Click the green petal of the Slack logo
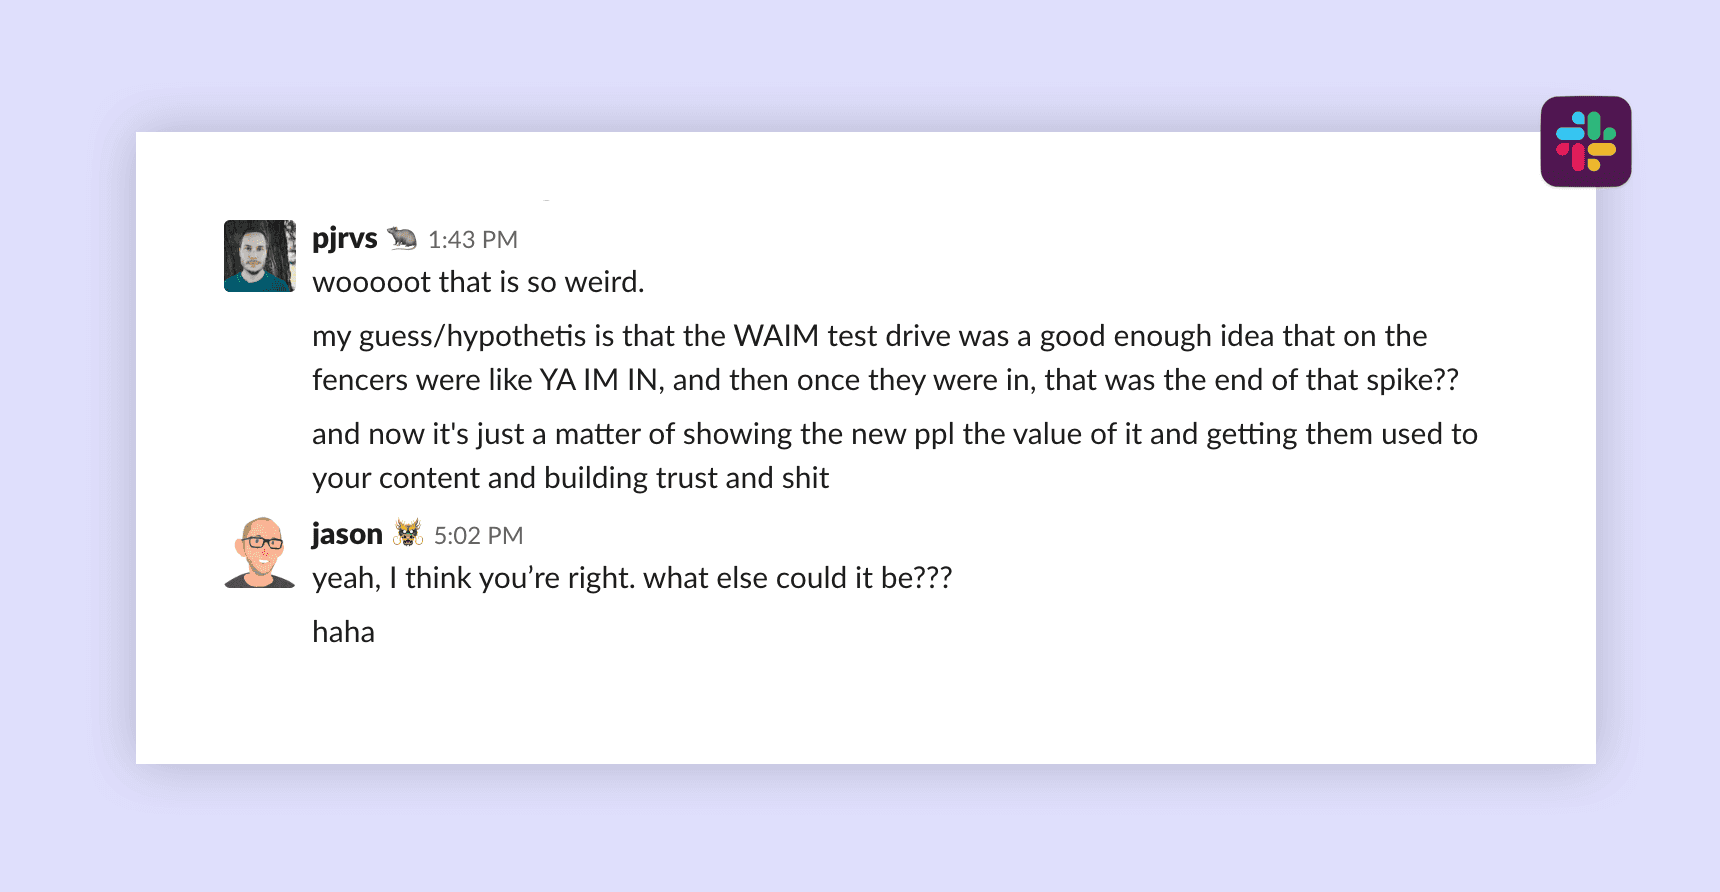The image size is (1720, 892). 1594,126
